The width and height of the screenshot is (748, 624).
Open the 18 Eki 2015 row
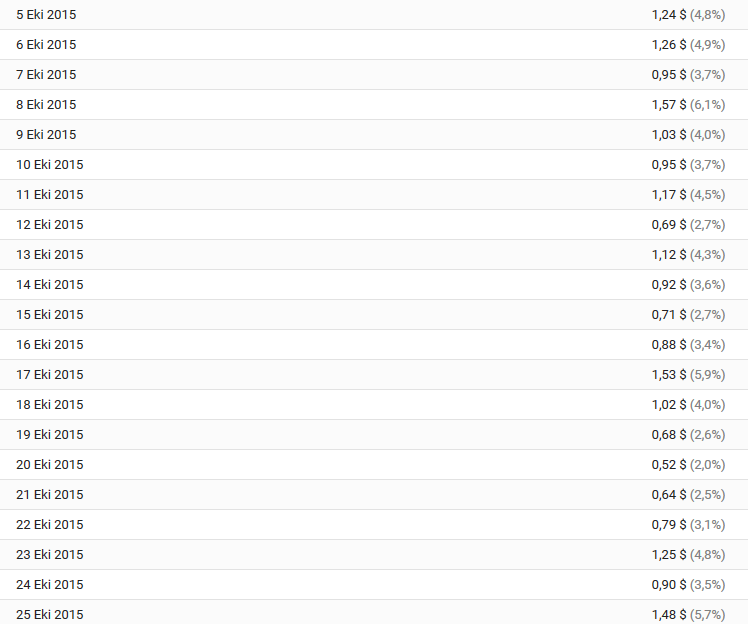click(x=374, y=405)
